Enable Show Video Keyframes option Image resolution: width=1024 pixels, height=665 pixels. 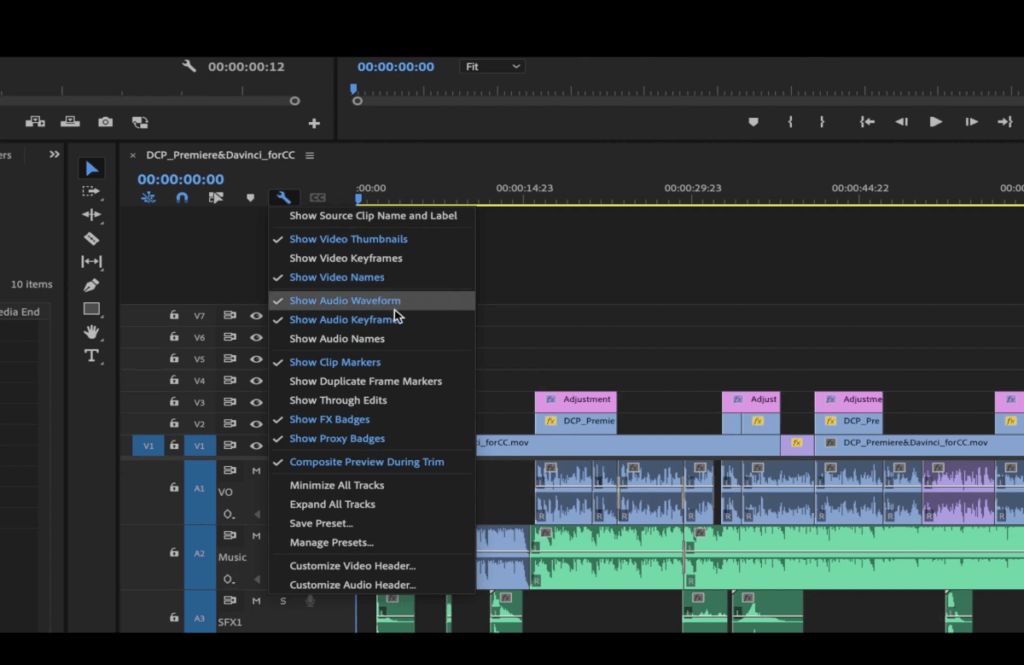(x=345, y=258)
